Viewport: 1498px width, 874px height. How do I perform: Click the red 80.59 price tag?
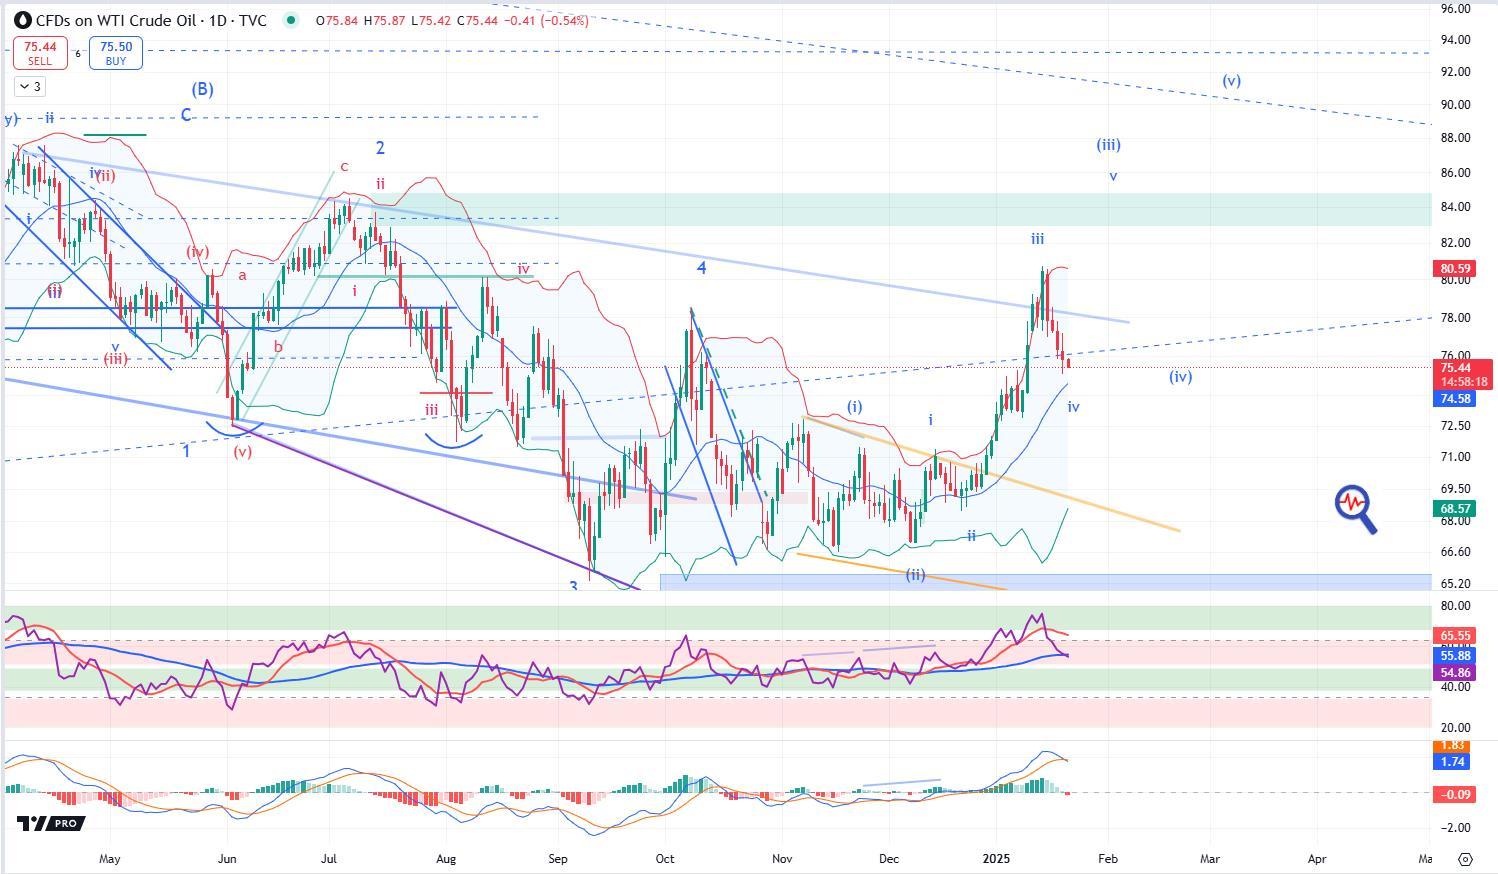[x=1456, y=269]
